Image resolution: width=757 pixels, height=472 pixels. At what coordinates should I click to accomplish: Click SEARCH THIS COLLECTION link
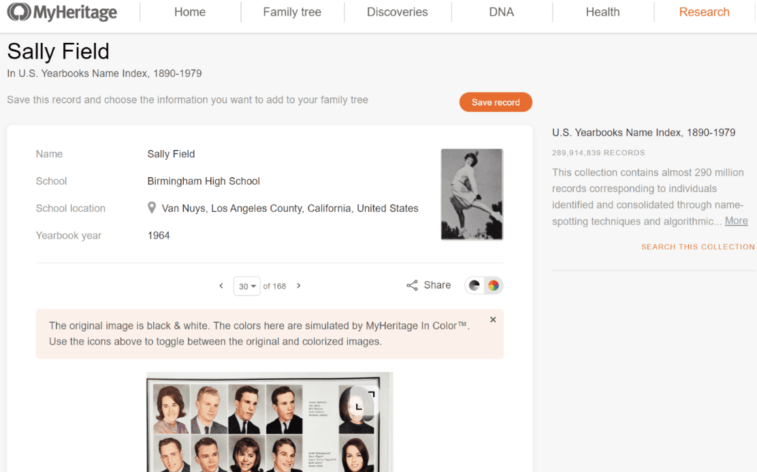point(697,247)
